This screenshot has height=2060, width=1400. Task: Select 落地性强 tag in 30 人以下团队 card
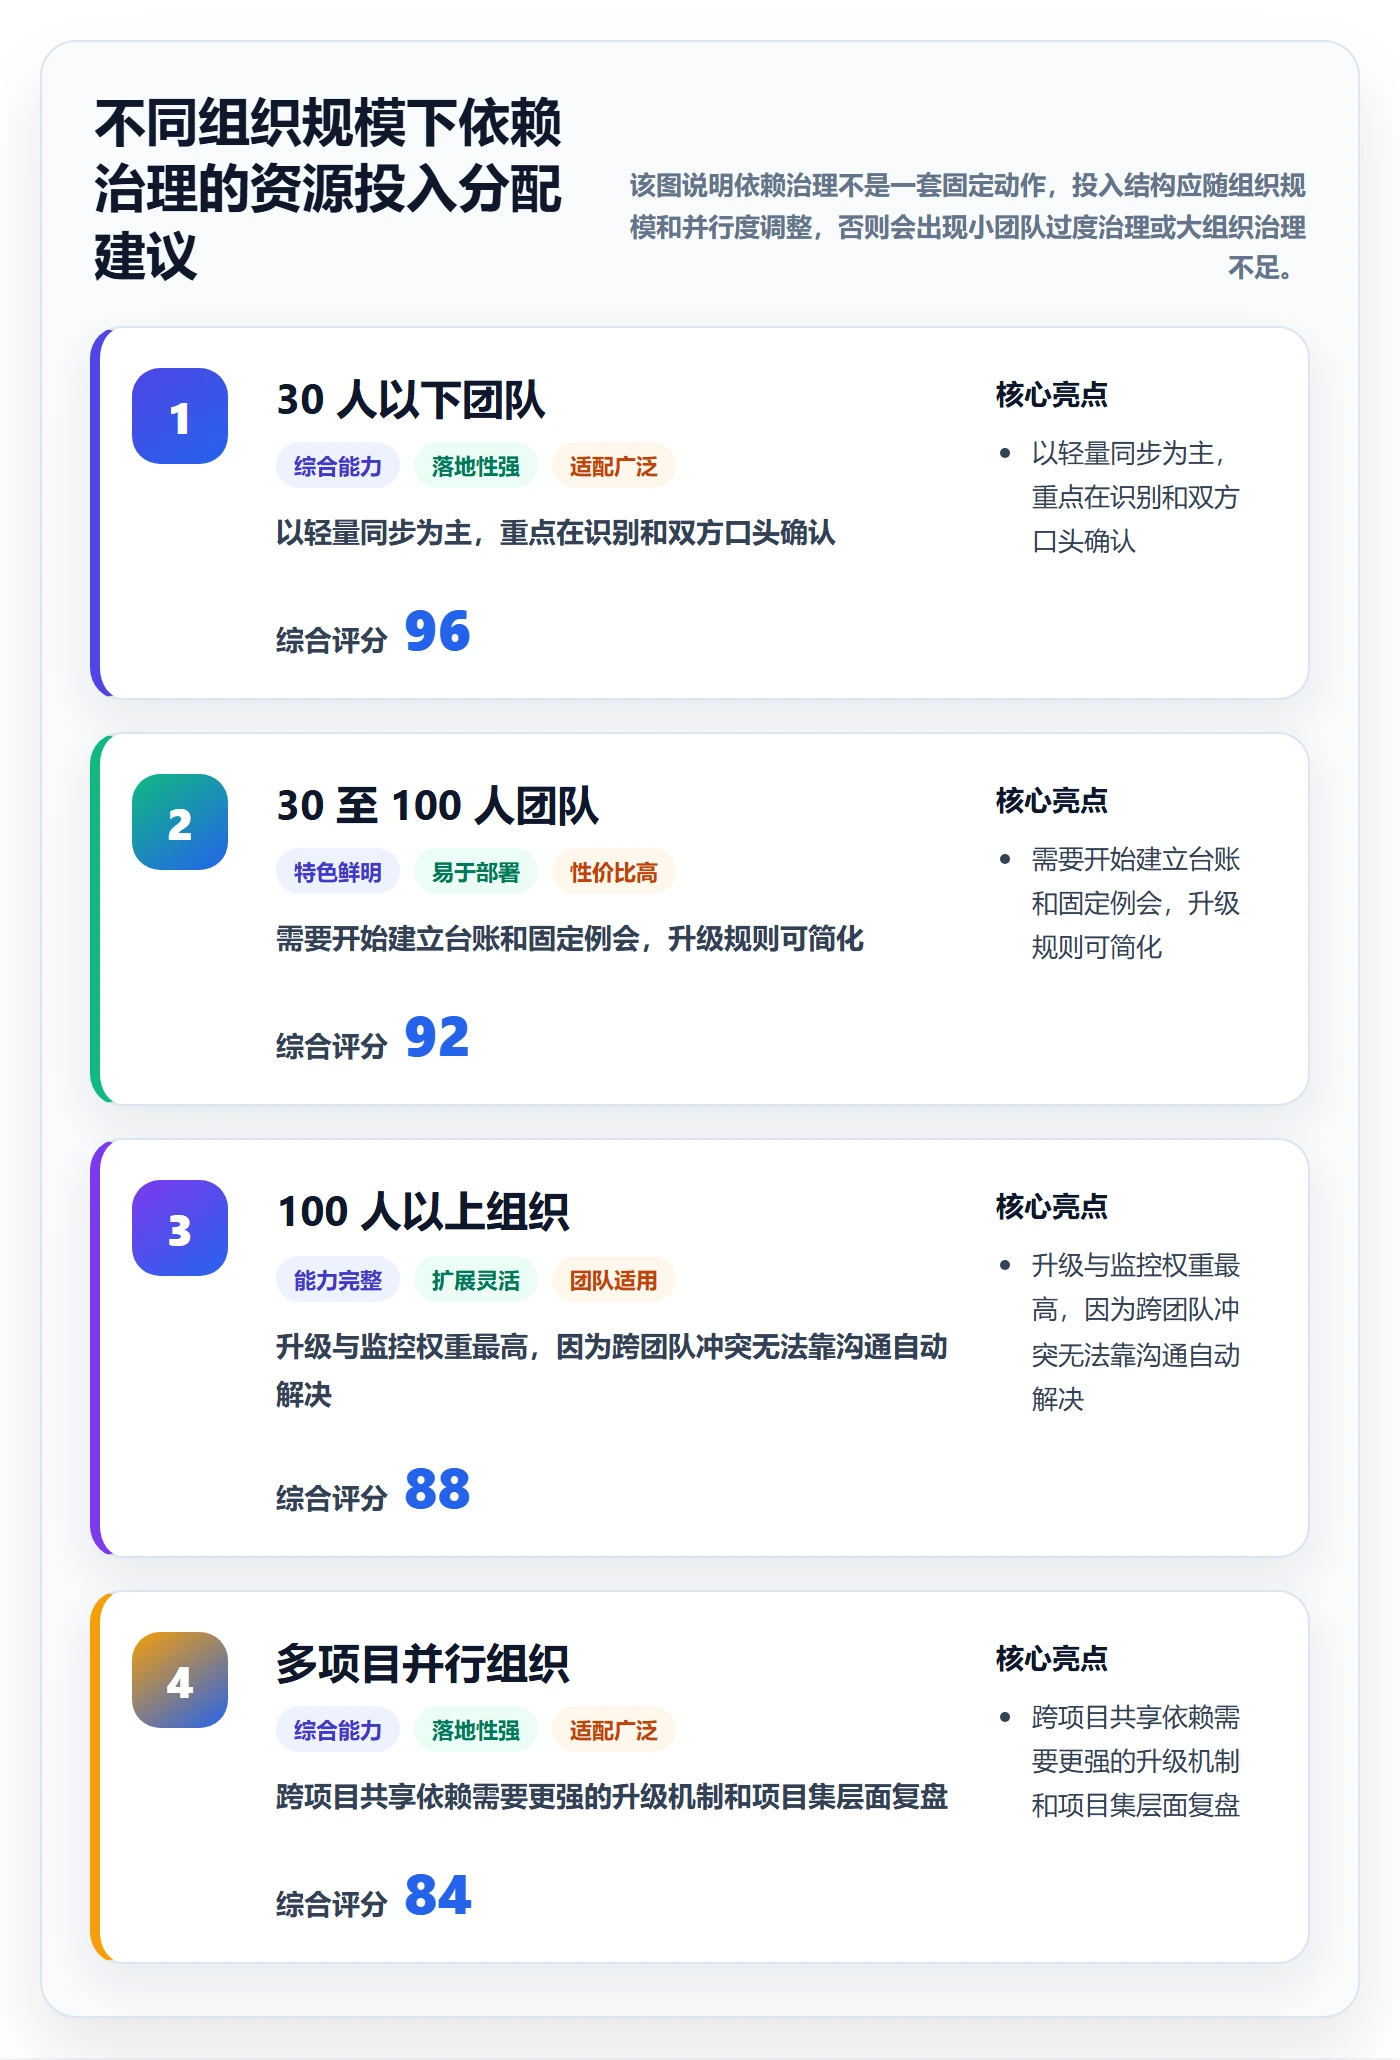(476, 466)
